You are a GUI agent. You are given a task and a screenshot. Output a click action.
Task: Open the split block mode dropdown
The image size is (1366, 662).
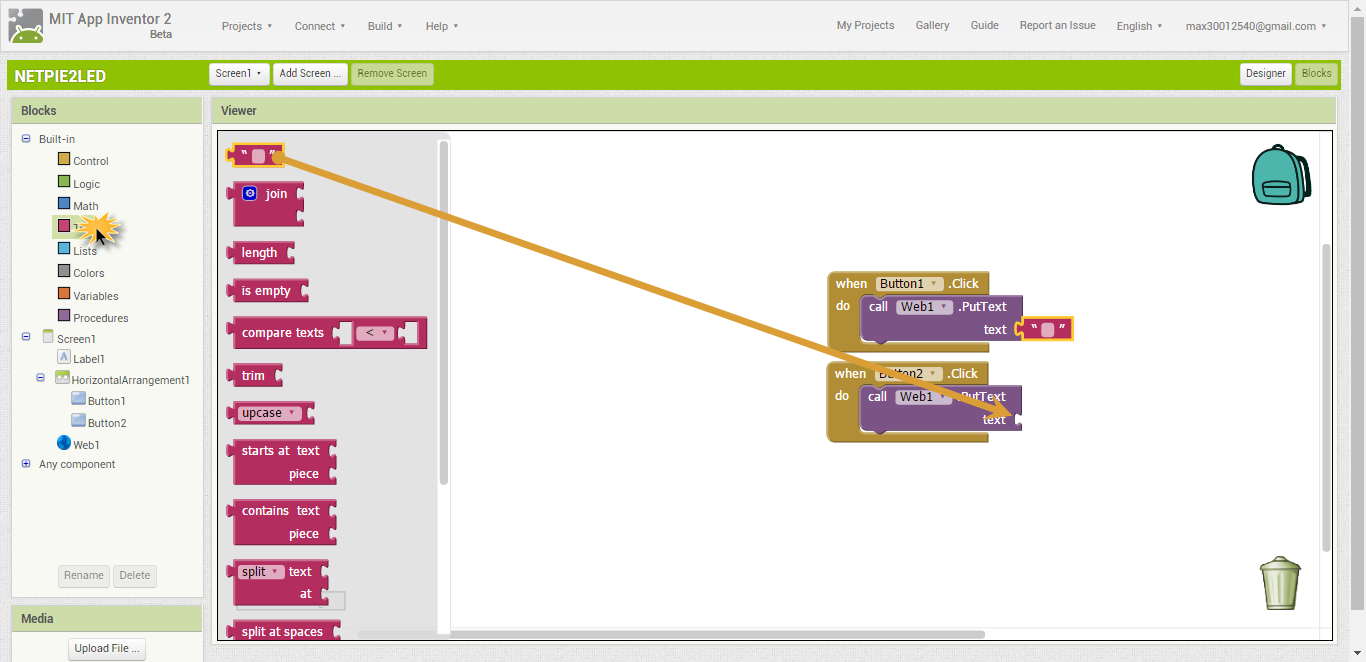[262, 572]
